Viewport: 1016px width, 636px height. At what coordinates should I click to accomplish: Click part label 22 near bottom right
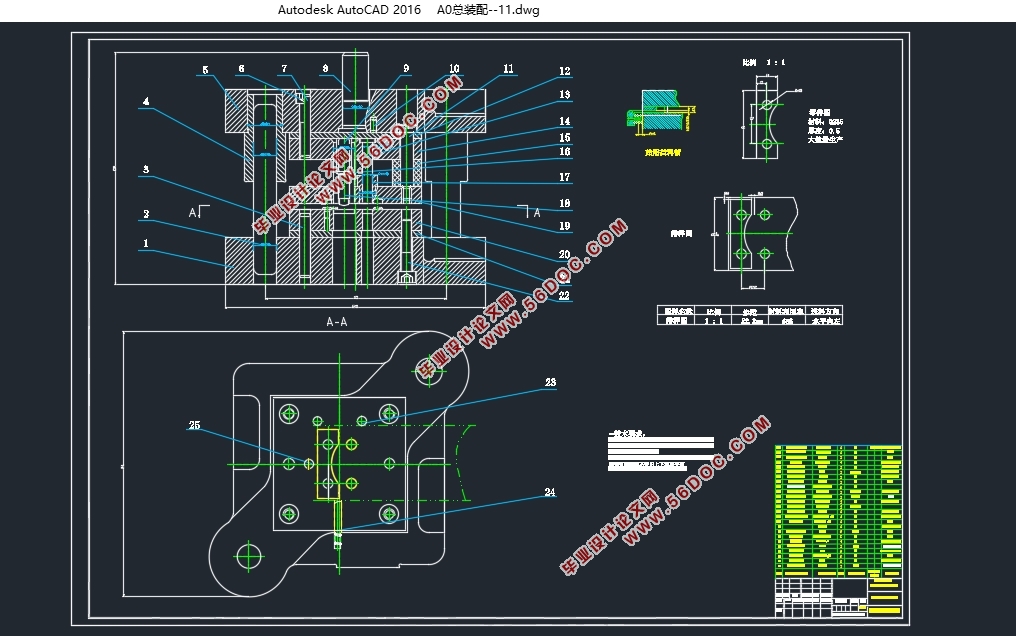point(565,296)
